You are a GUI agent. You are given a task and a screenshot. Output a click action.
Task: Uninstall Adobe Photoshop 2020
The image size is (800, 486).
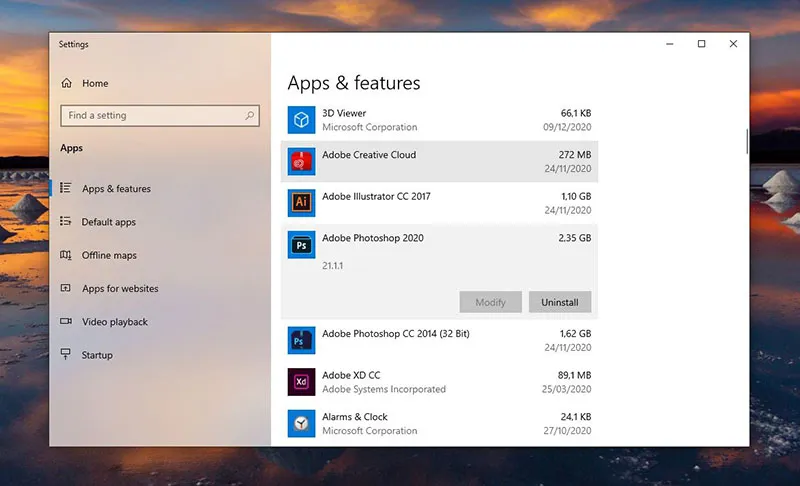[560, 302]
